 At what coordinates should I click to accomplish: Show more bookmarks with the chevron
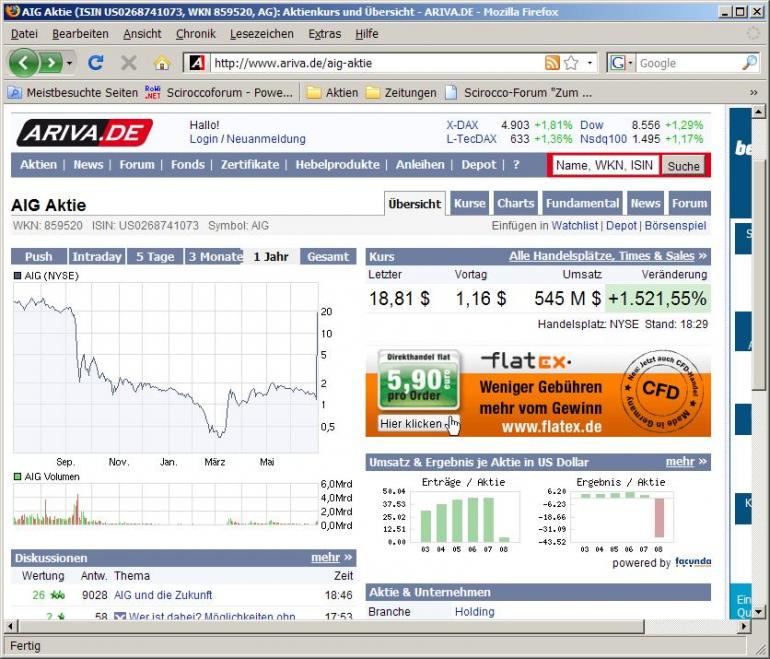(x=754, y=92)
